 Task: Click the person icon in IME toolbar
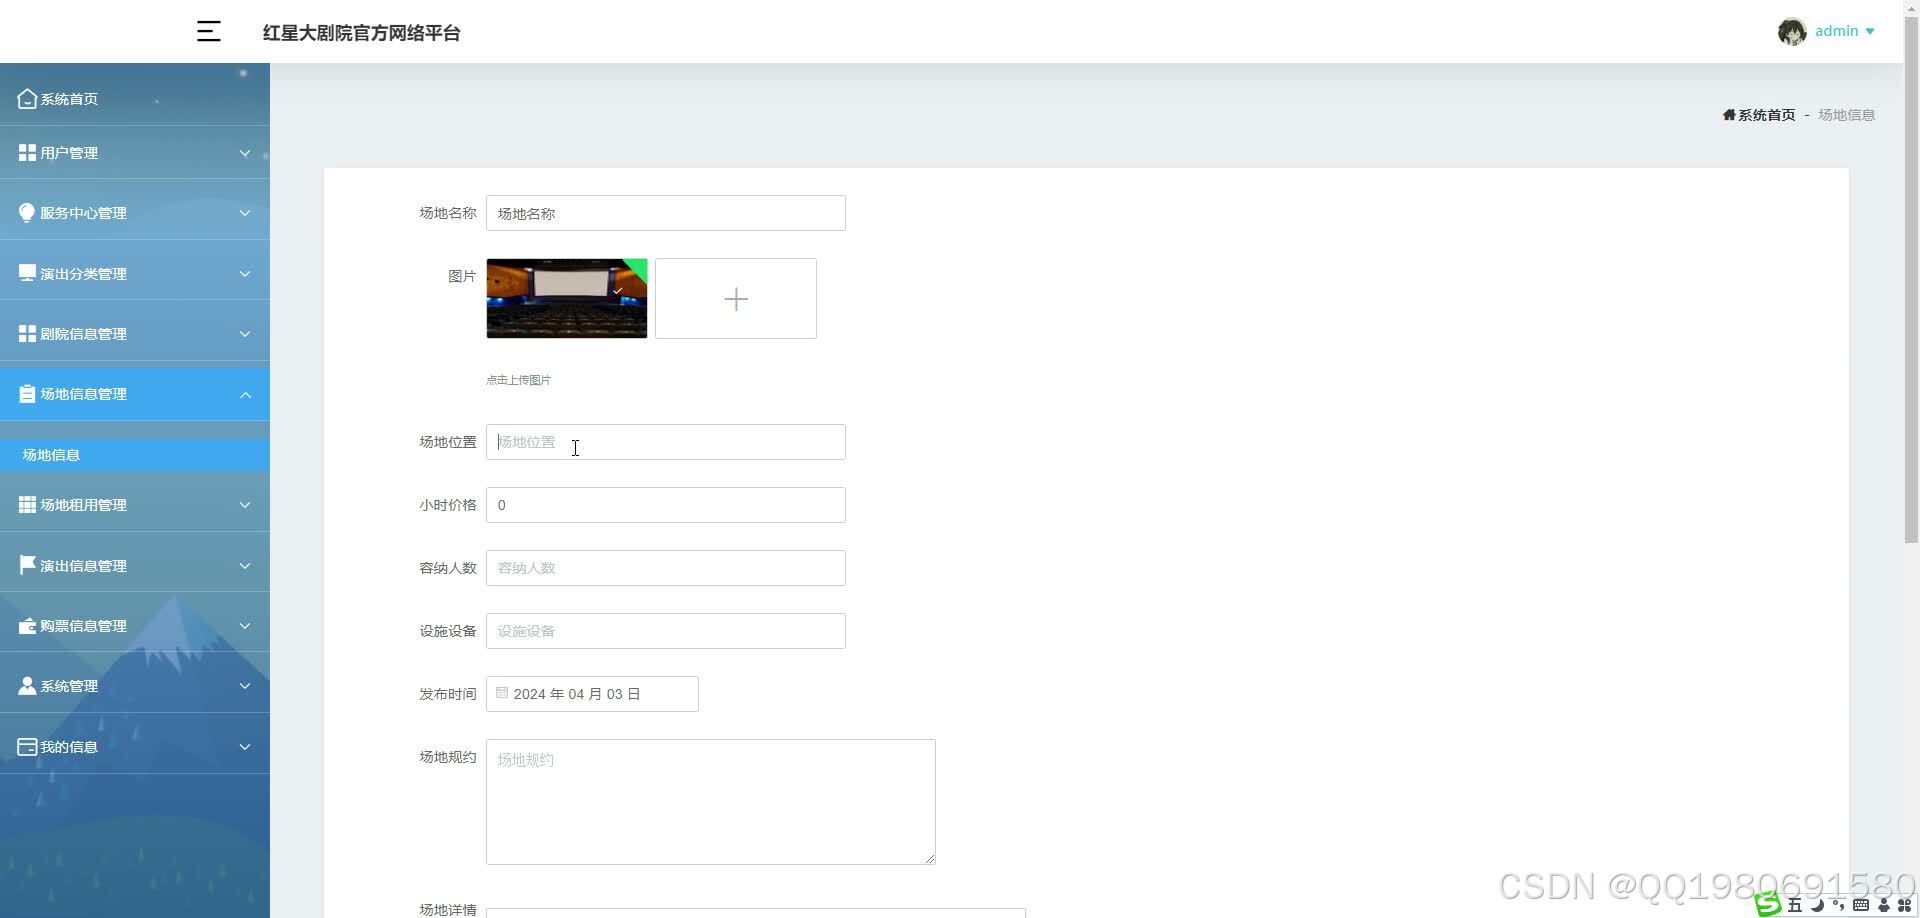tap(1884, 905)
